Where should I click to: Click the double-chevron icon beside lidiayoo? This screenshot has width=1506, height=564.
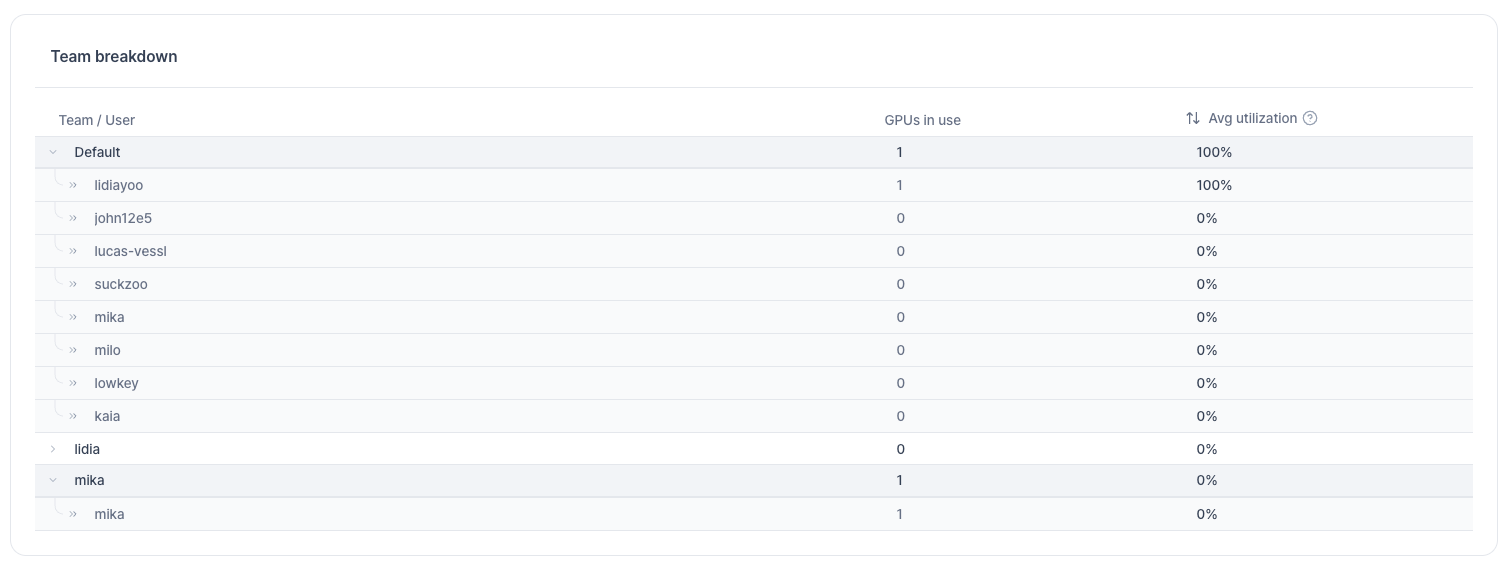[x=73, y=185]
